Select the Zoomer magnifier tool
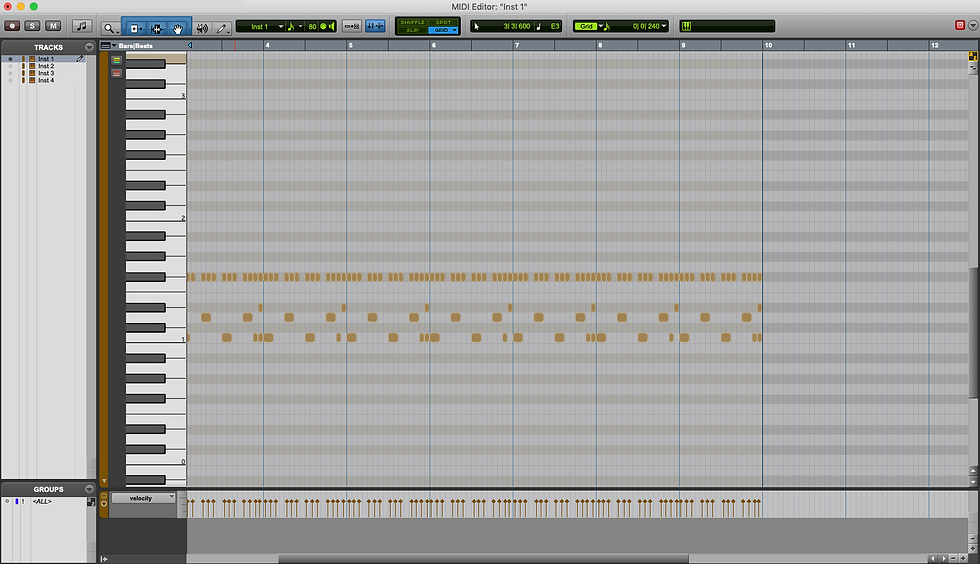Image resolution: width=980 pixels, height=564 pixels. coord(110,28)
